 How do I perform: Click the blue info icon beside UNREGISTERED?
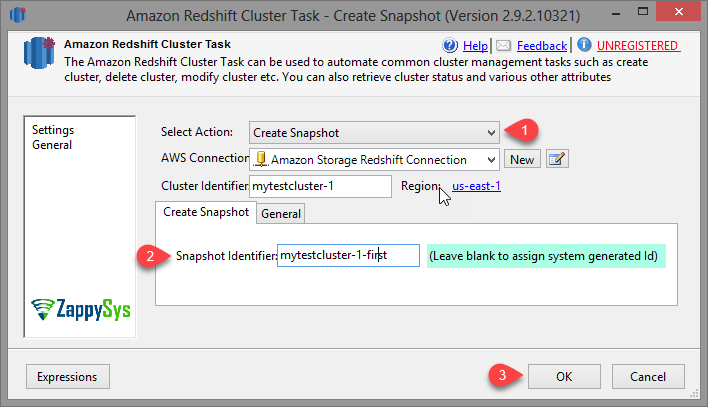coord(584,45)
